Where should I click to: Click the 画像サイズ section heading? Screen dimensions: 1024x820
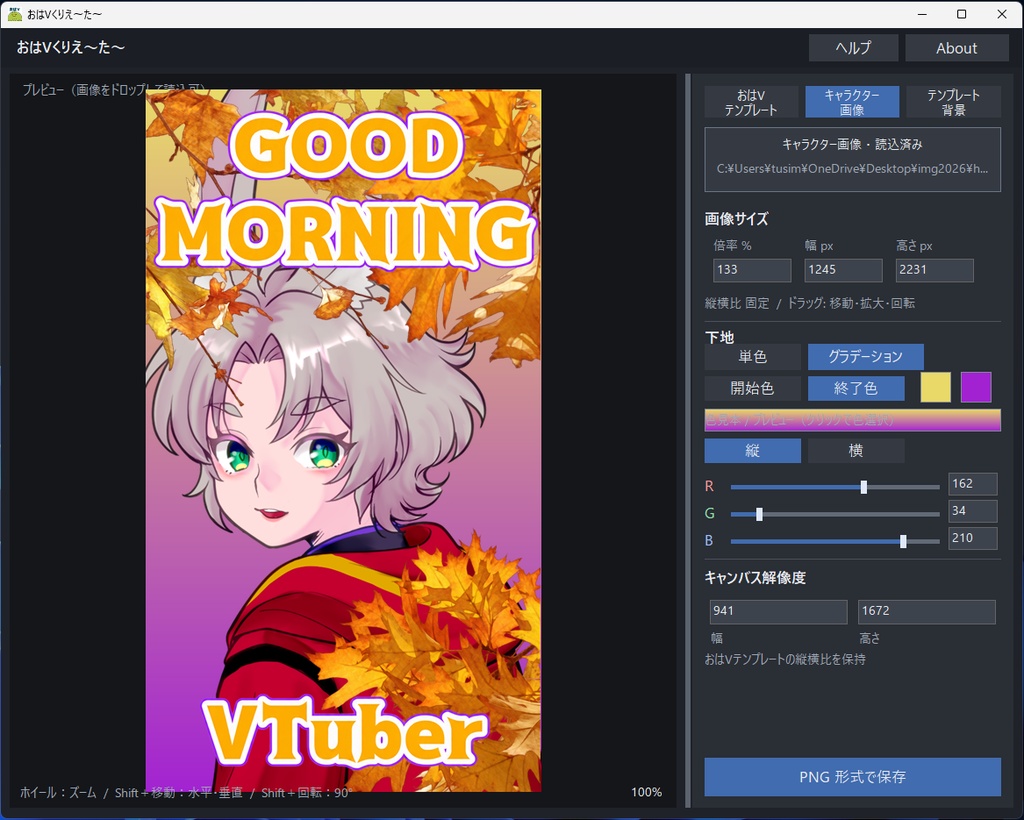[737, 219]
